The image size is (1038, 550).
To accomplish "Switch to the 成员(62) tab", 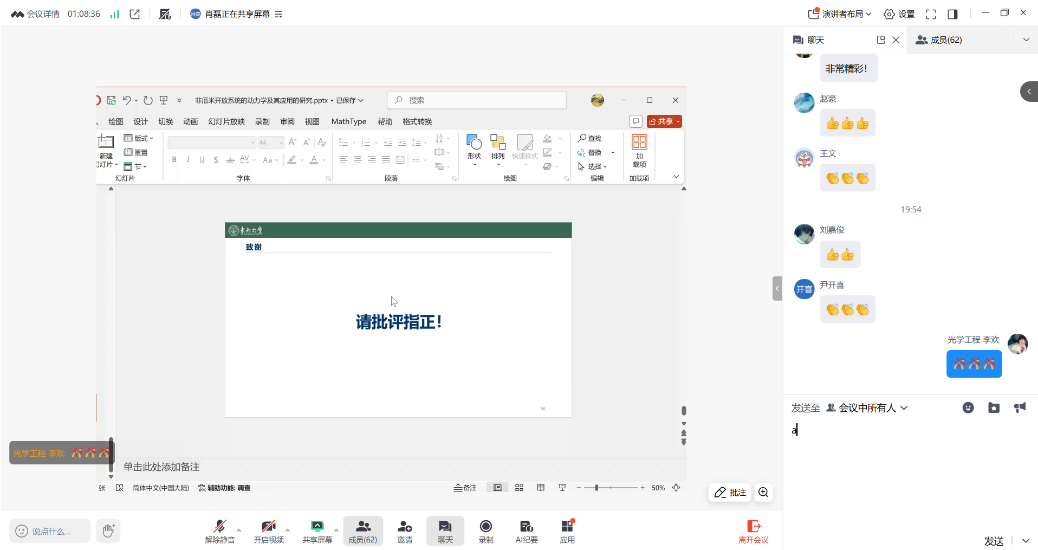I will tap(938, 40).
